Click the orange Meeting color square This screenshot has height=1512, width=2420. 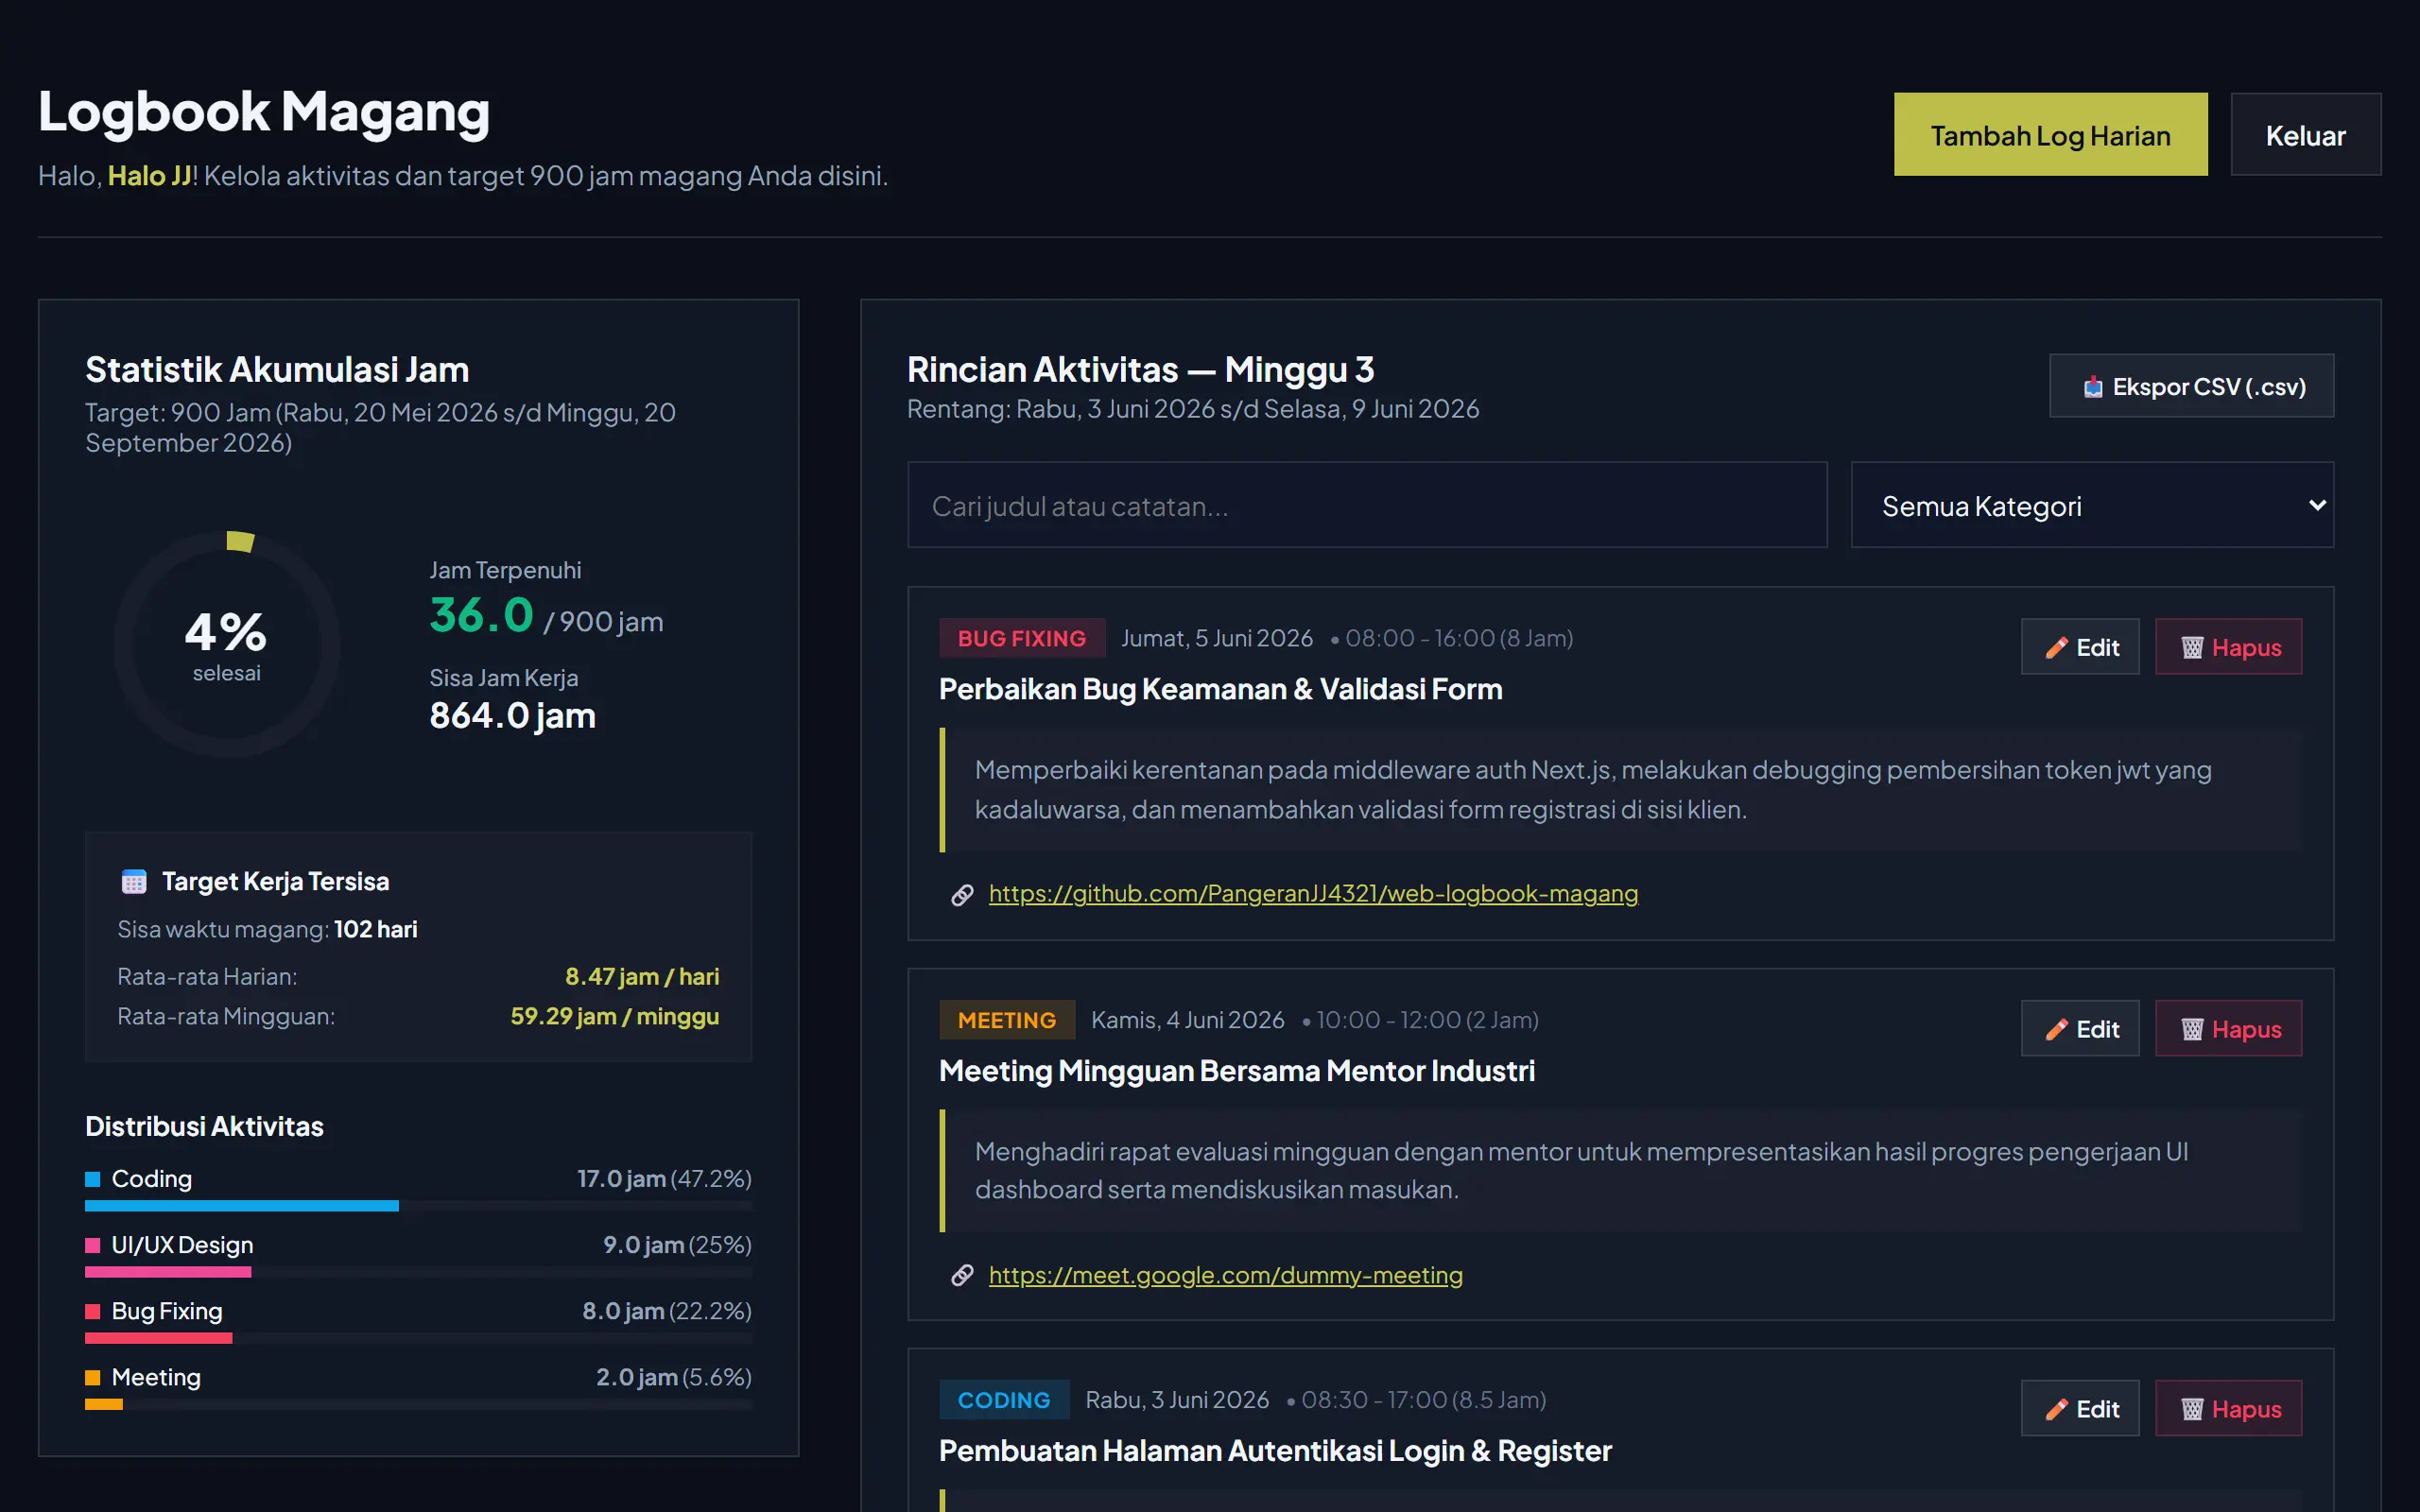pyautogui.click(x=93, y=1377)
